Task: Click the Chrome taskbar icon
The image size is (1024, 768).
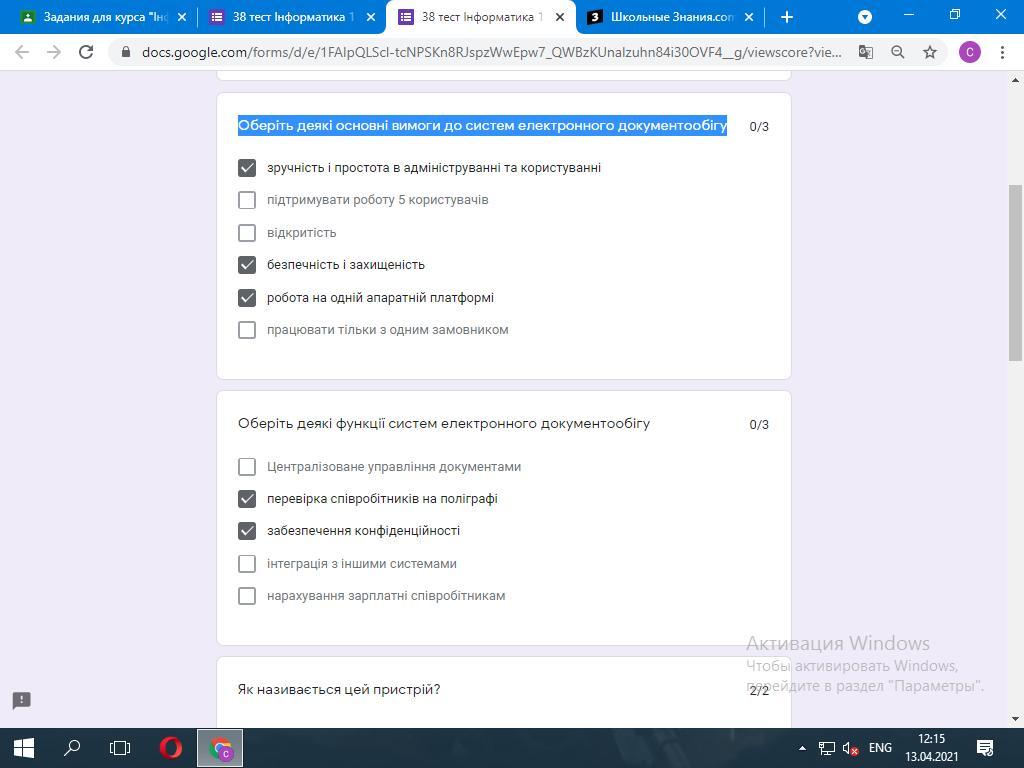Action: (x=220, y=748)
